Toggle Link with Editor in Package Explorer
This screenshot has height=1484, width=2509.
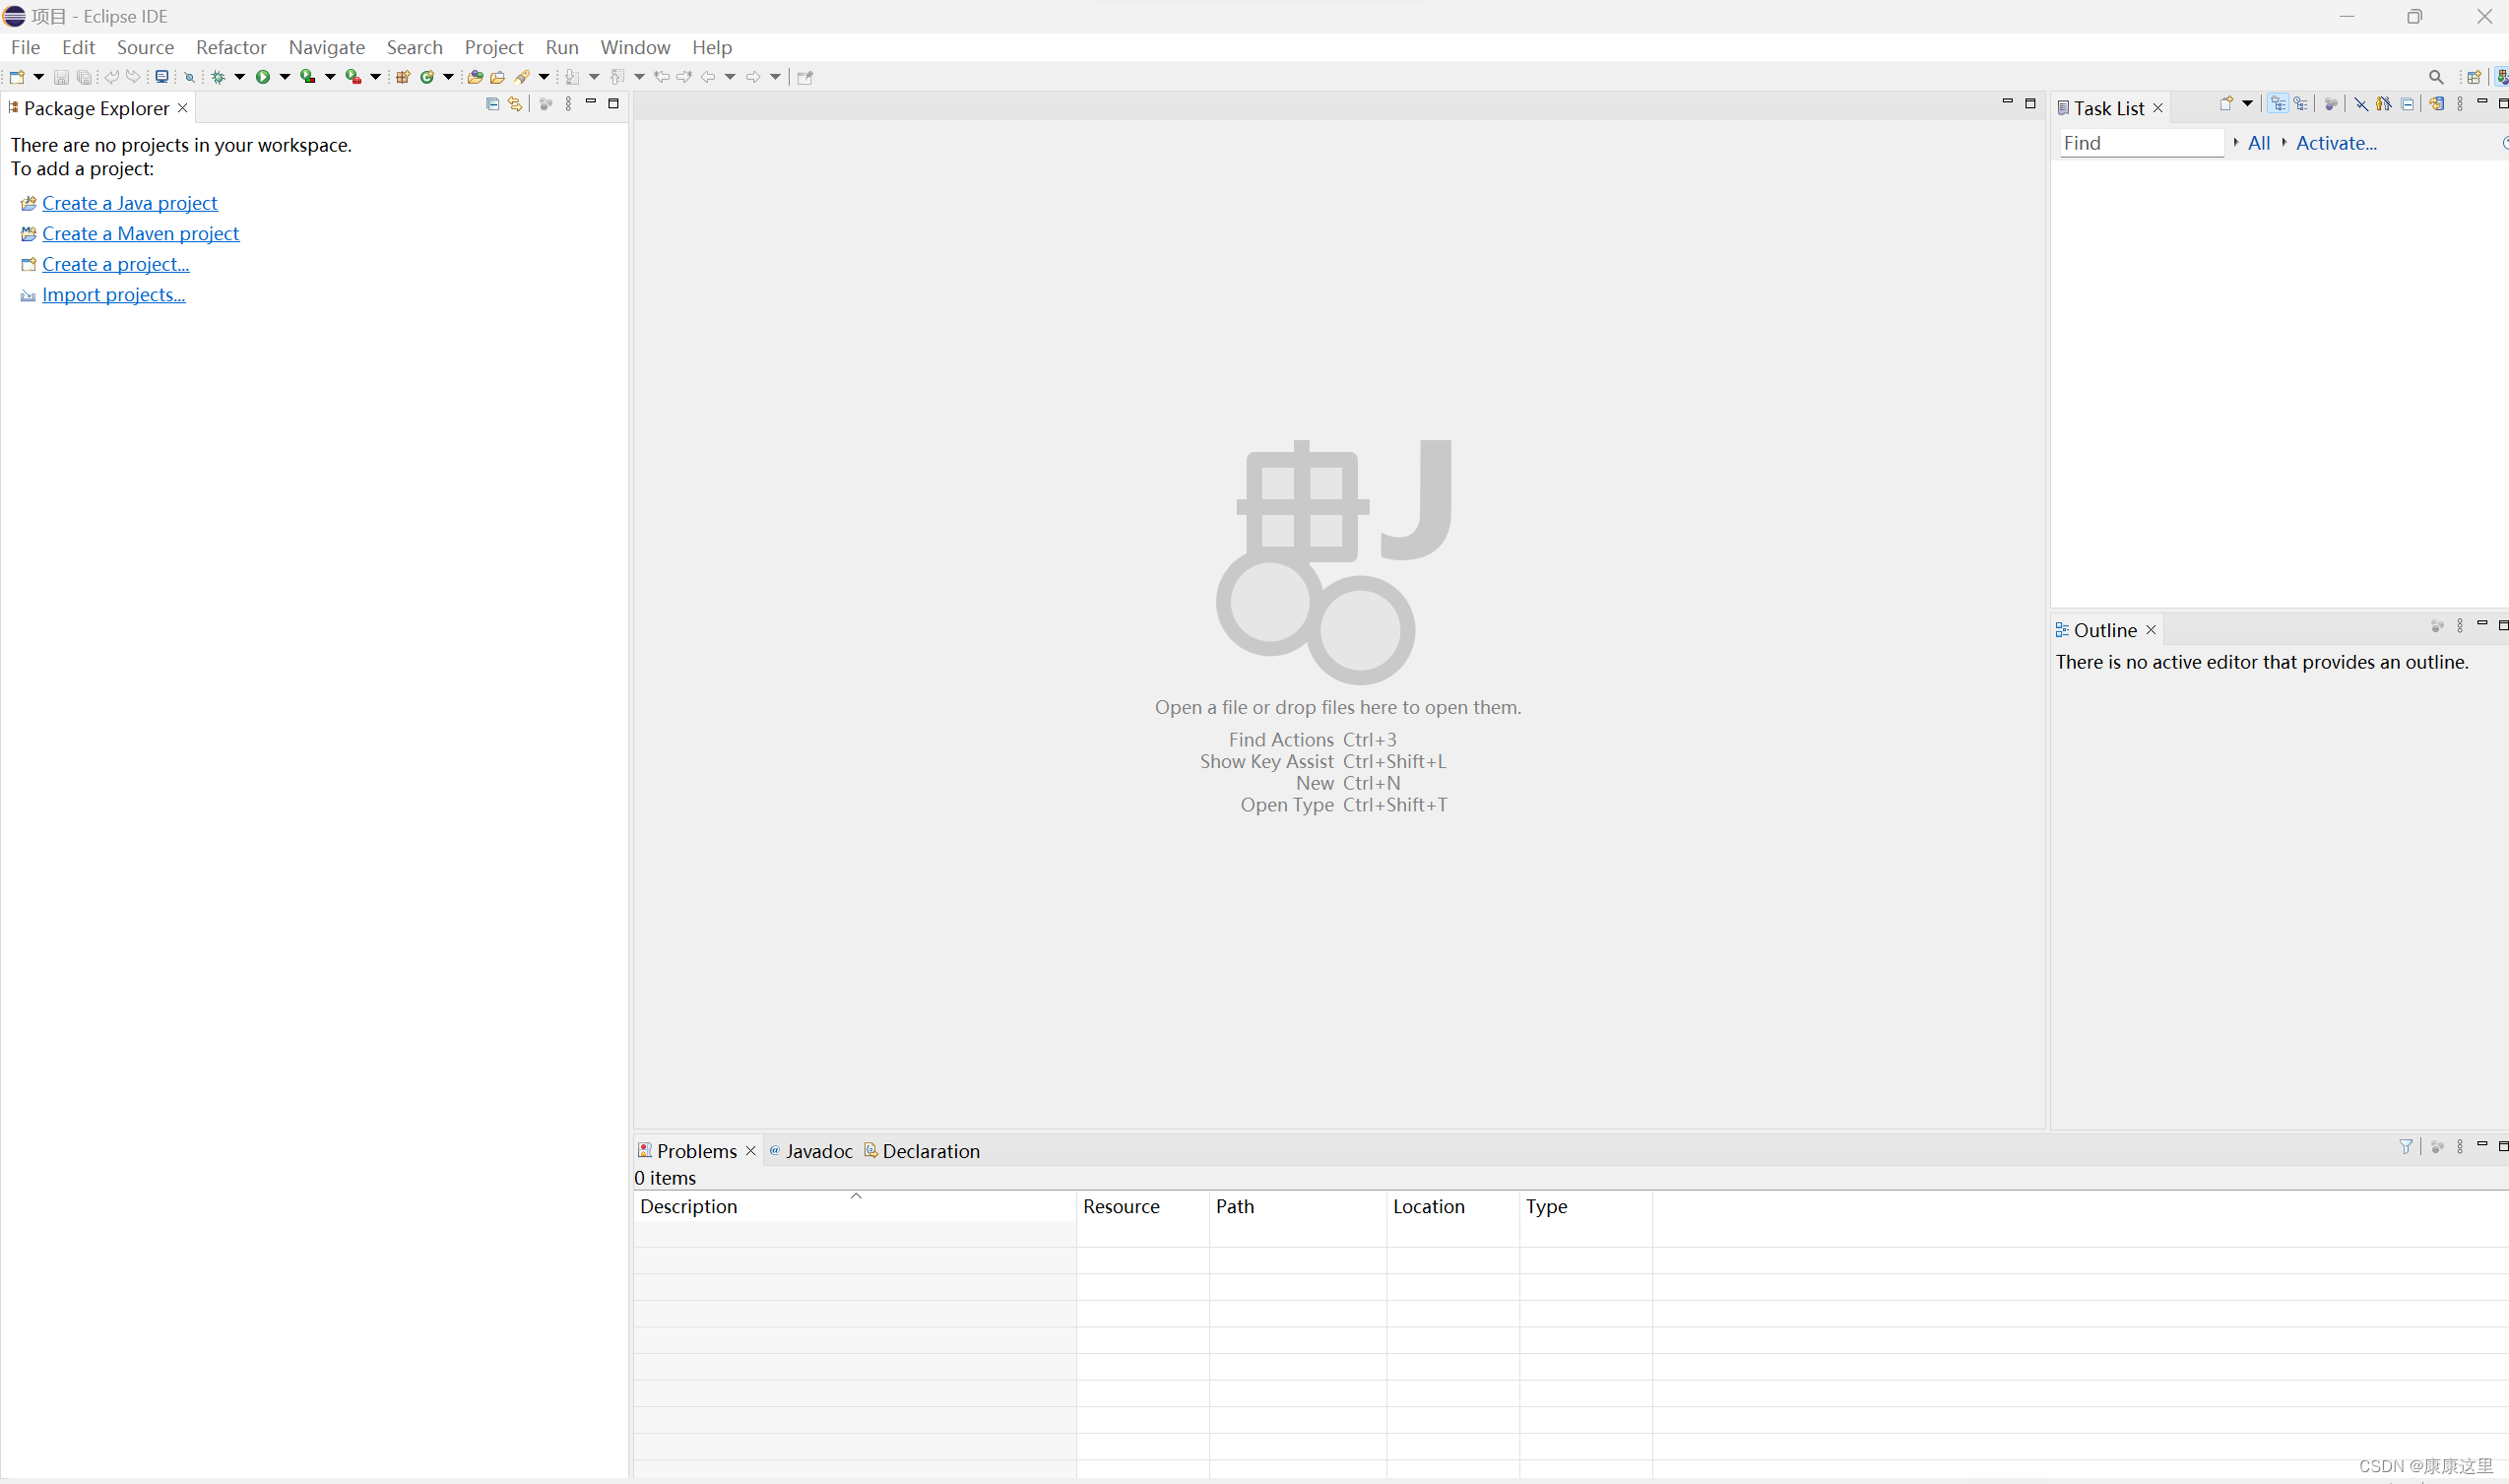coord(515,104)
